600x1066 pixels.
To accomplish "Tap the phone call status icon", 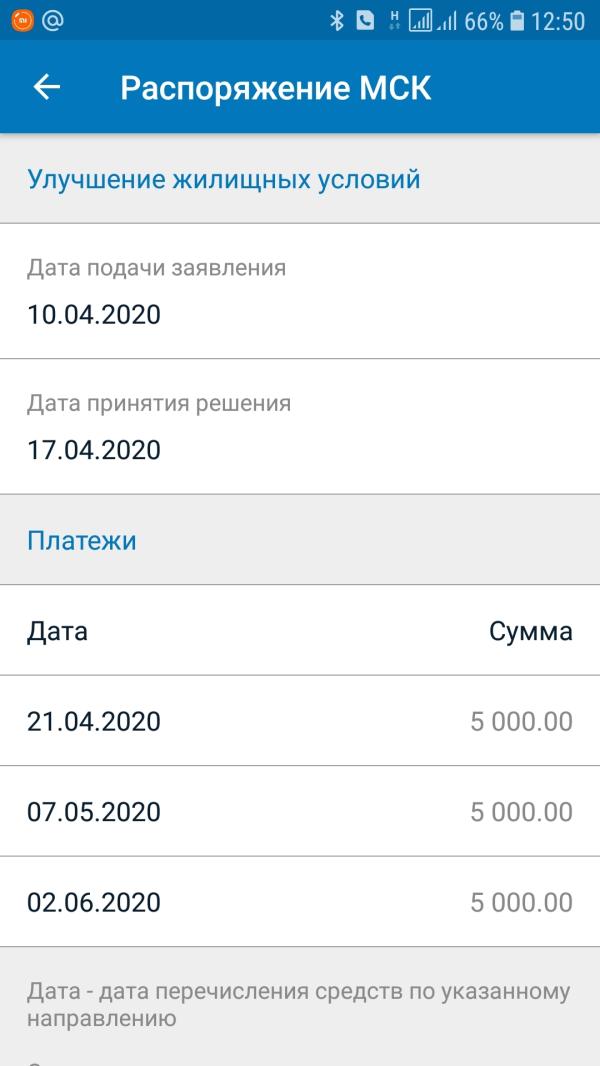I will tap(365, 21).
